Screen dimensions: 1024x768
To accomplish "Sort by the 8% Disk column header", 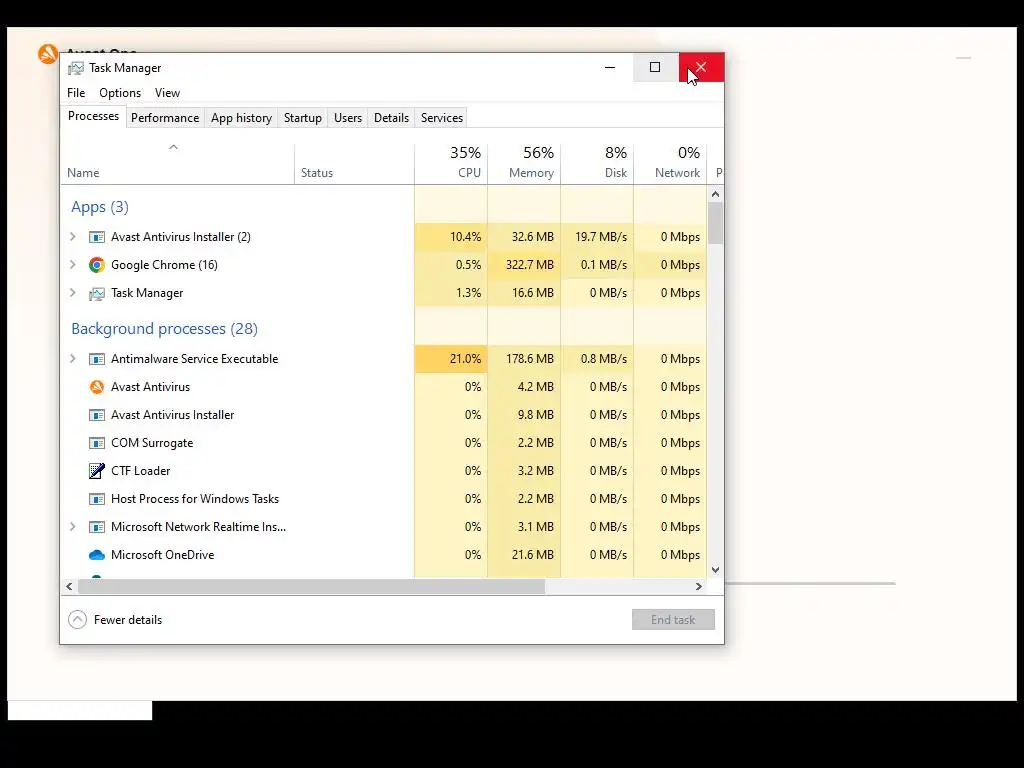I will pyautogui.click(x=597, y=165).
